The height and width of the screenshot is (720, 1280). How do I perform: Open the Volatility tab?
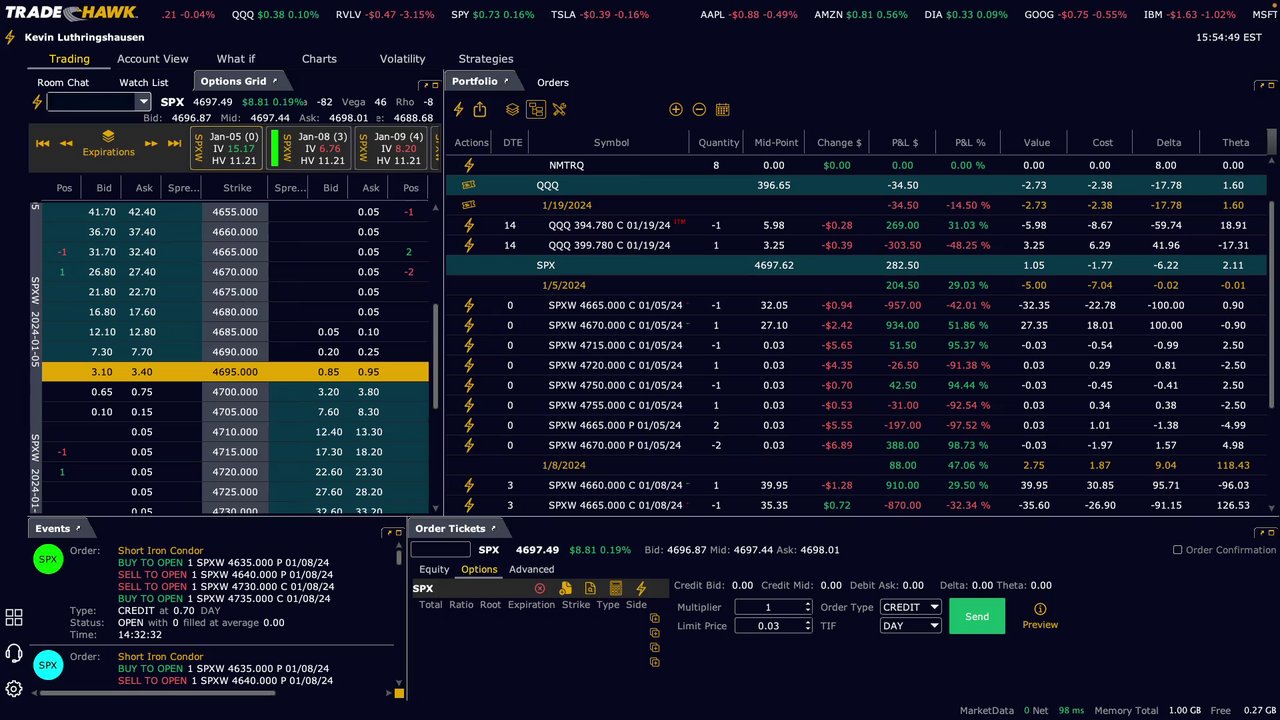point(402,59)
